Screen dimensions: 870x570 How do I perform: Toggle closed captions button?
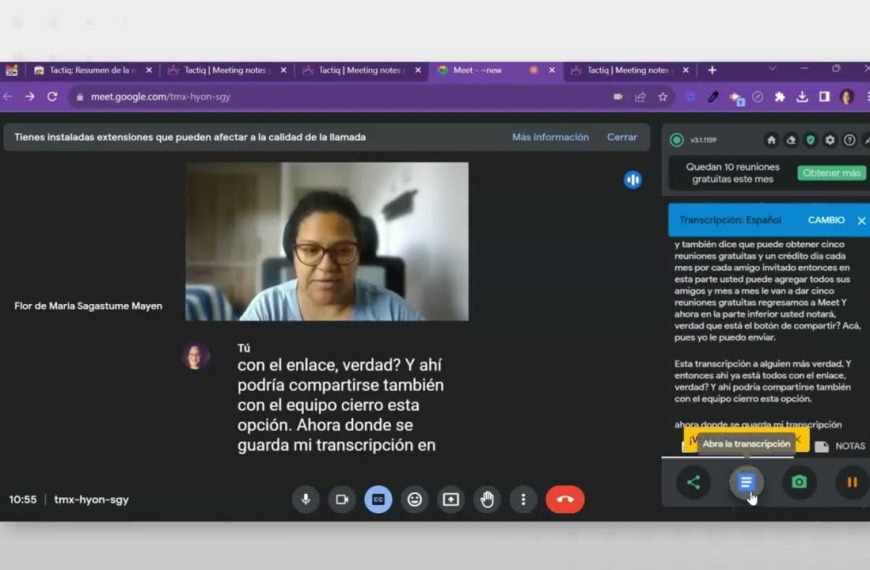coord(378,500)
